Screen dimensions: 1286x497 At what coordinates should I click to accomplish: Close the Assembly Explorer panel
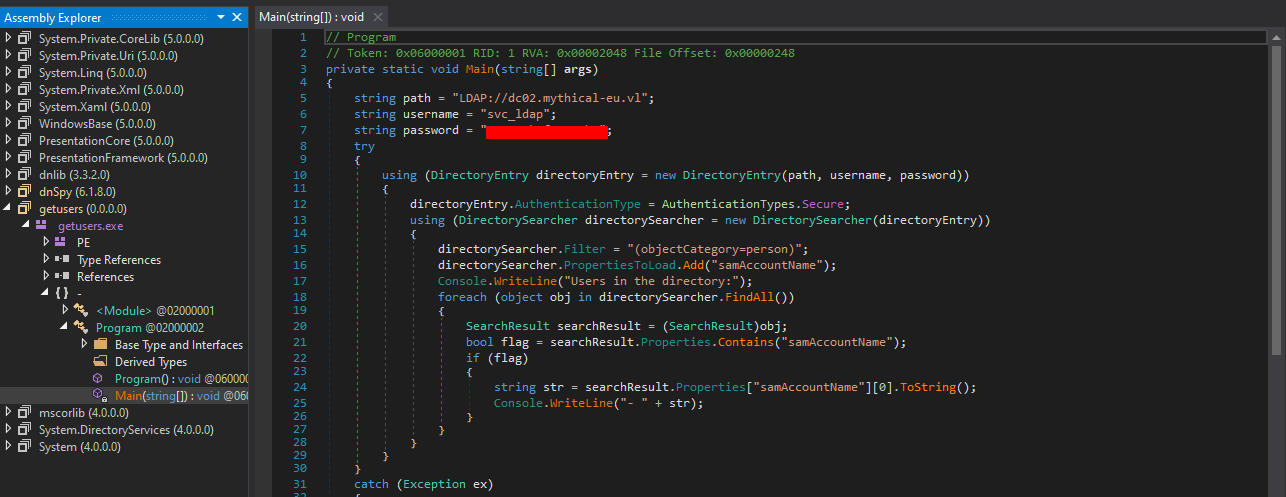pyautogui.click(x=237, y=17)
